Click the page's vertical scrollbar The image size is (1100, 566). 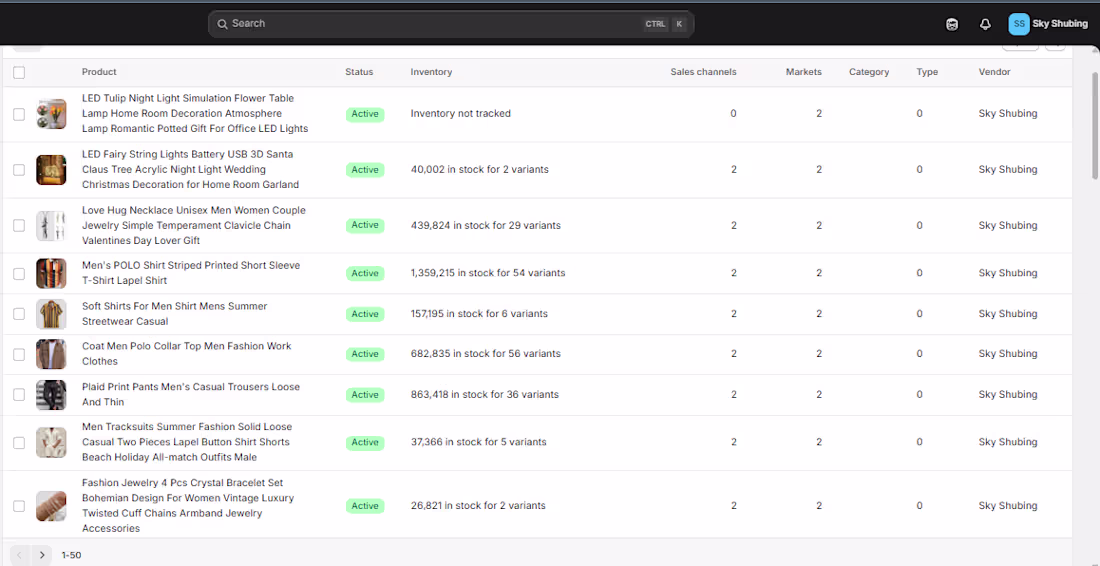click(x=1095, y=126)
